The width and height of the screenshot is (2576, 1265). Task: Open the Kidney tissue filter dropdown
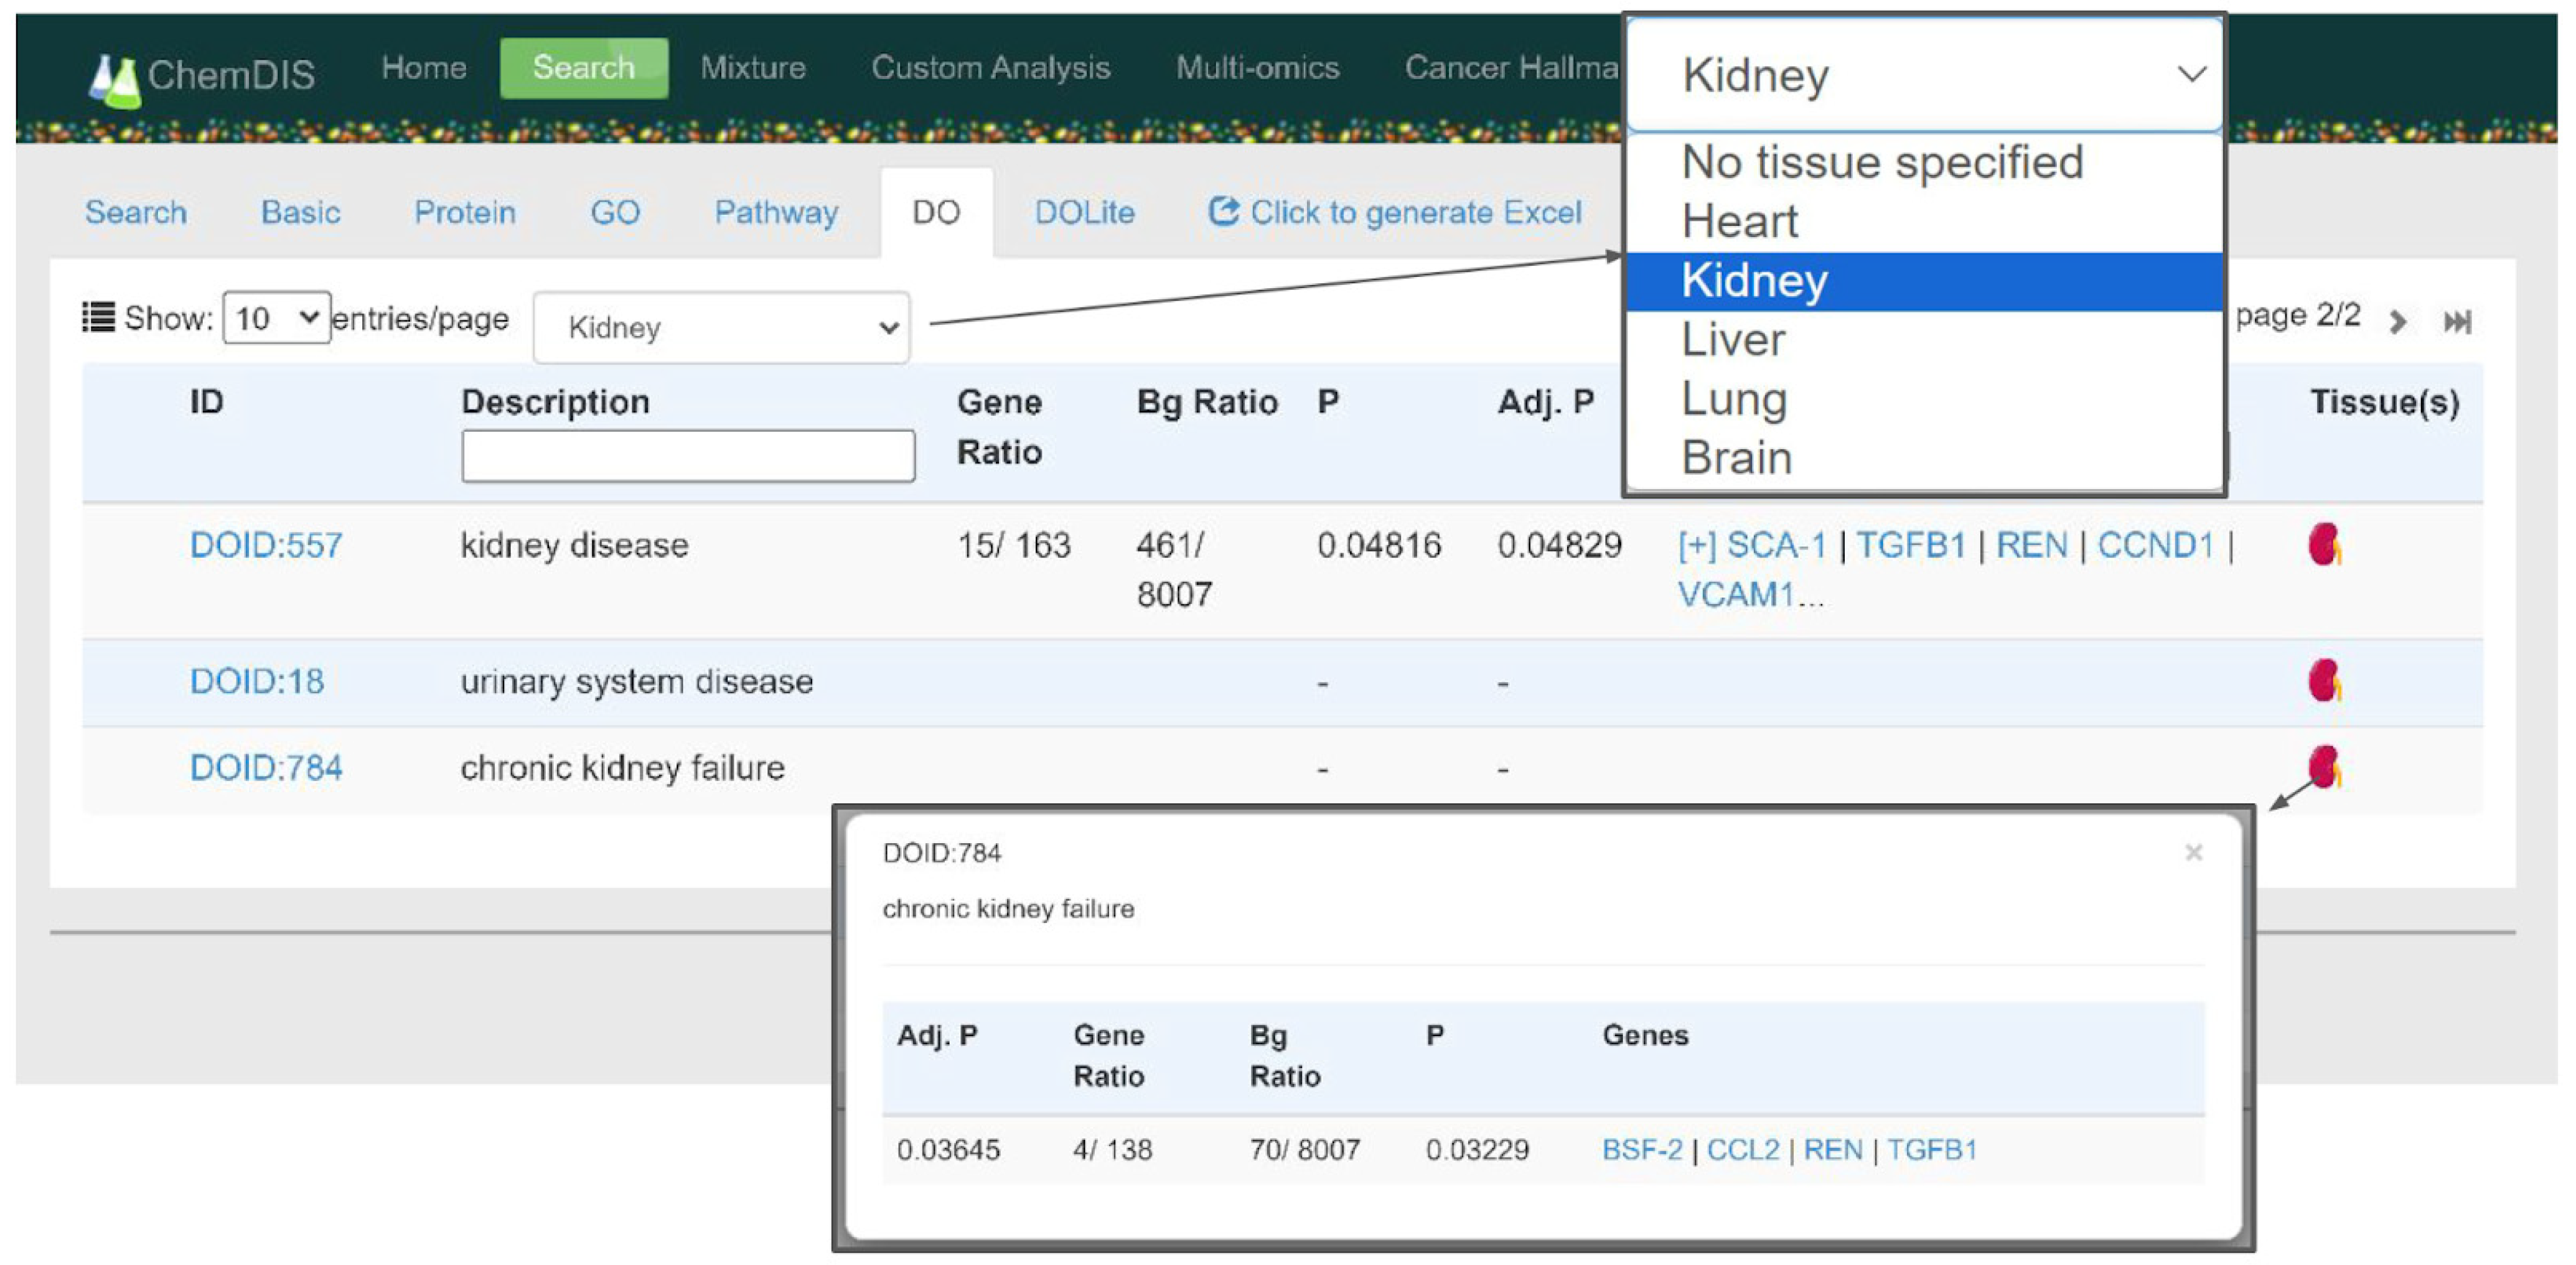tap(721, 328)
